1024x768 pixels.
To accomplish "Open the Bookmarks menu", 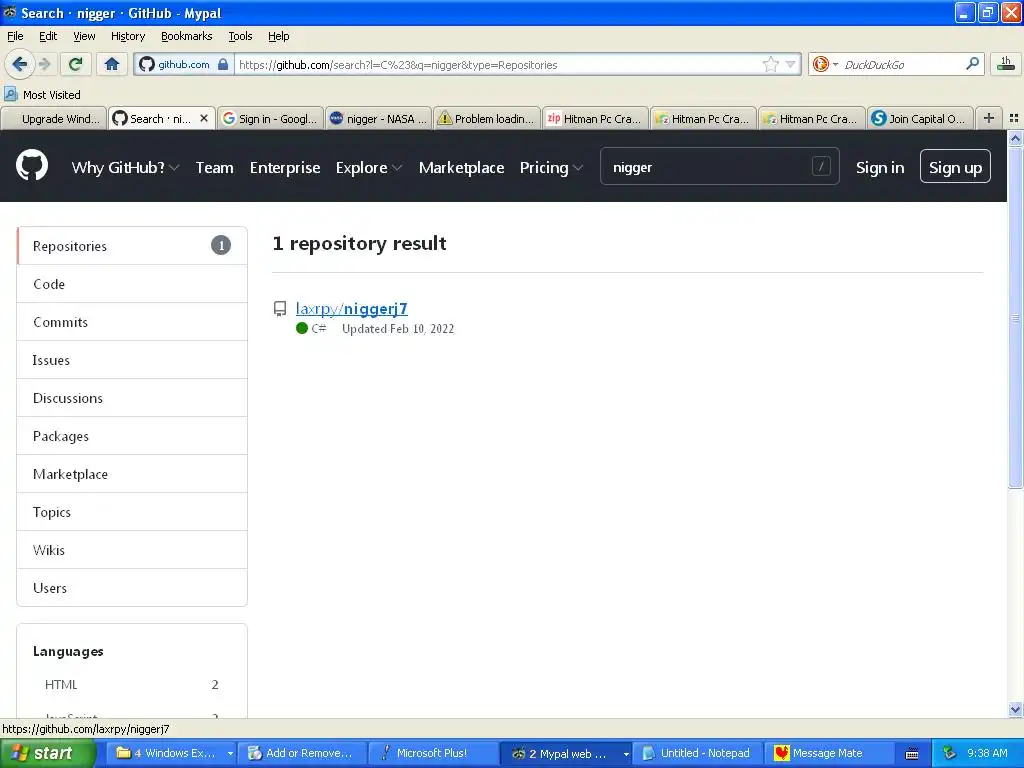I will (x=187, y=36).
